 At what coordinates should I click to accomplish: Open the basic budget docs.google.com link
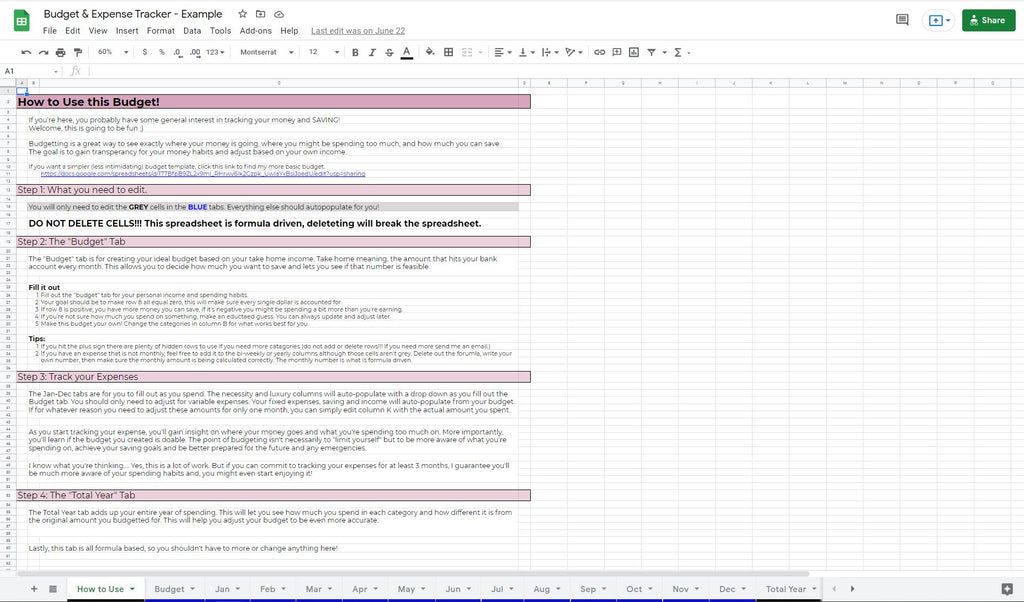(x=202, y=174)
